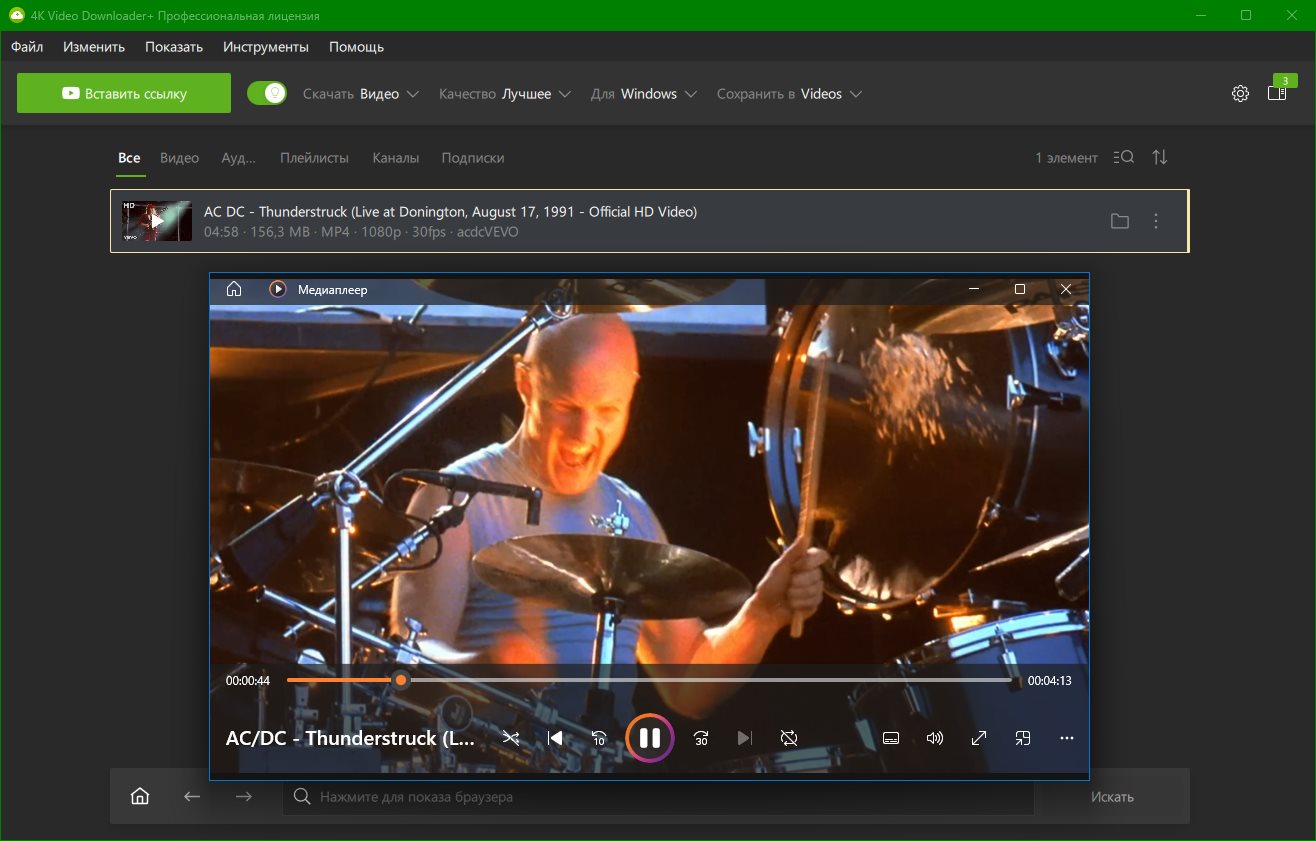Image resolution: width=1316 pixels, height=841 pixels.
Task: Pause playback in the media player
Action: pyautogui.click(x=650, y=738)
